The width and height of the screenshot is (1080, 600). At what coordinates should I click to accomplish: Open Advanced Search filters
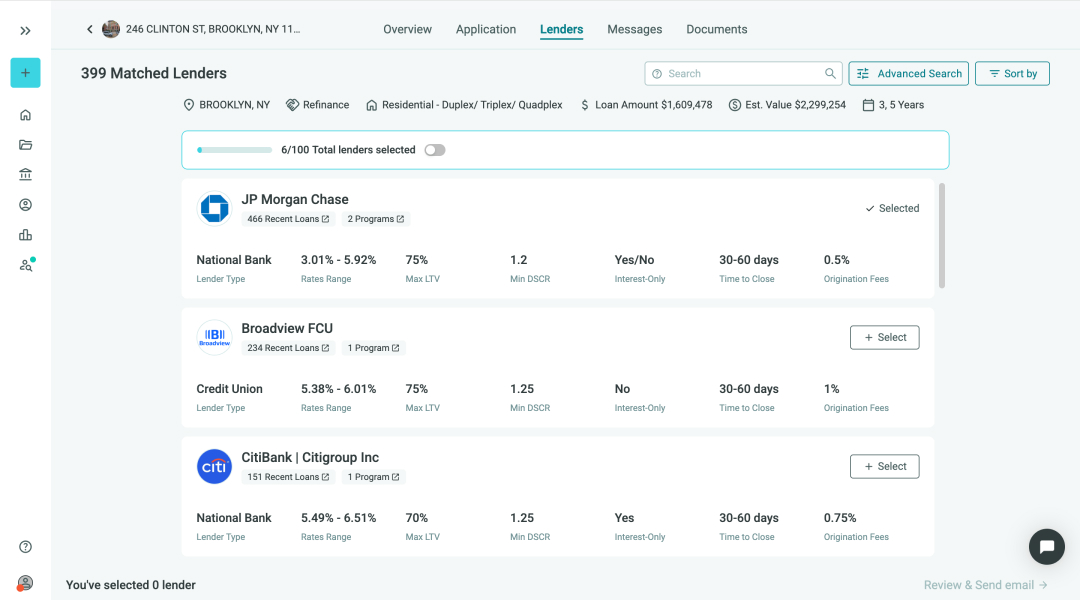click(909, 74)
